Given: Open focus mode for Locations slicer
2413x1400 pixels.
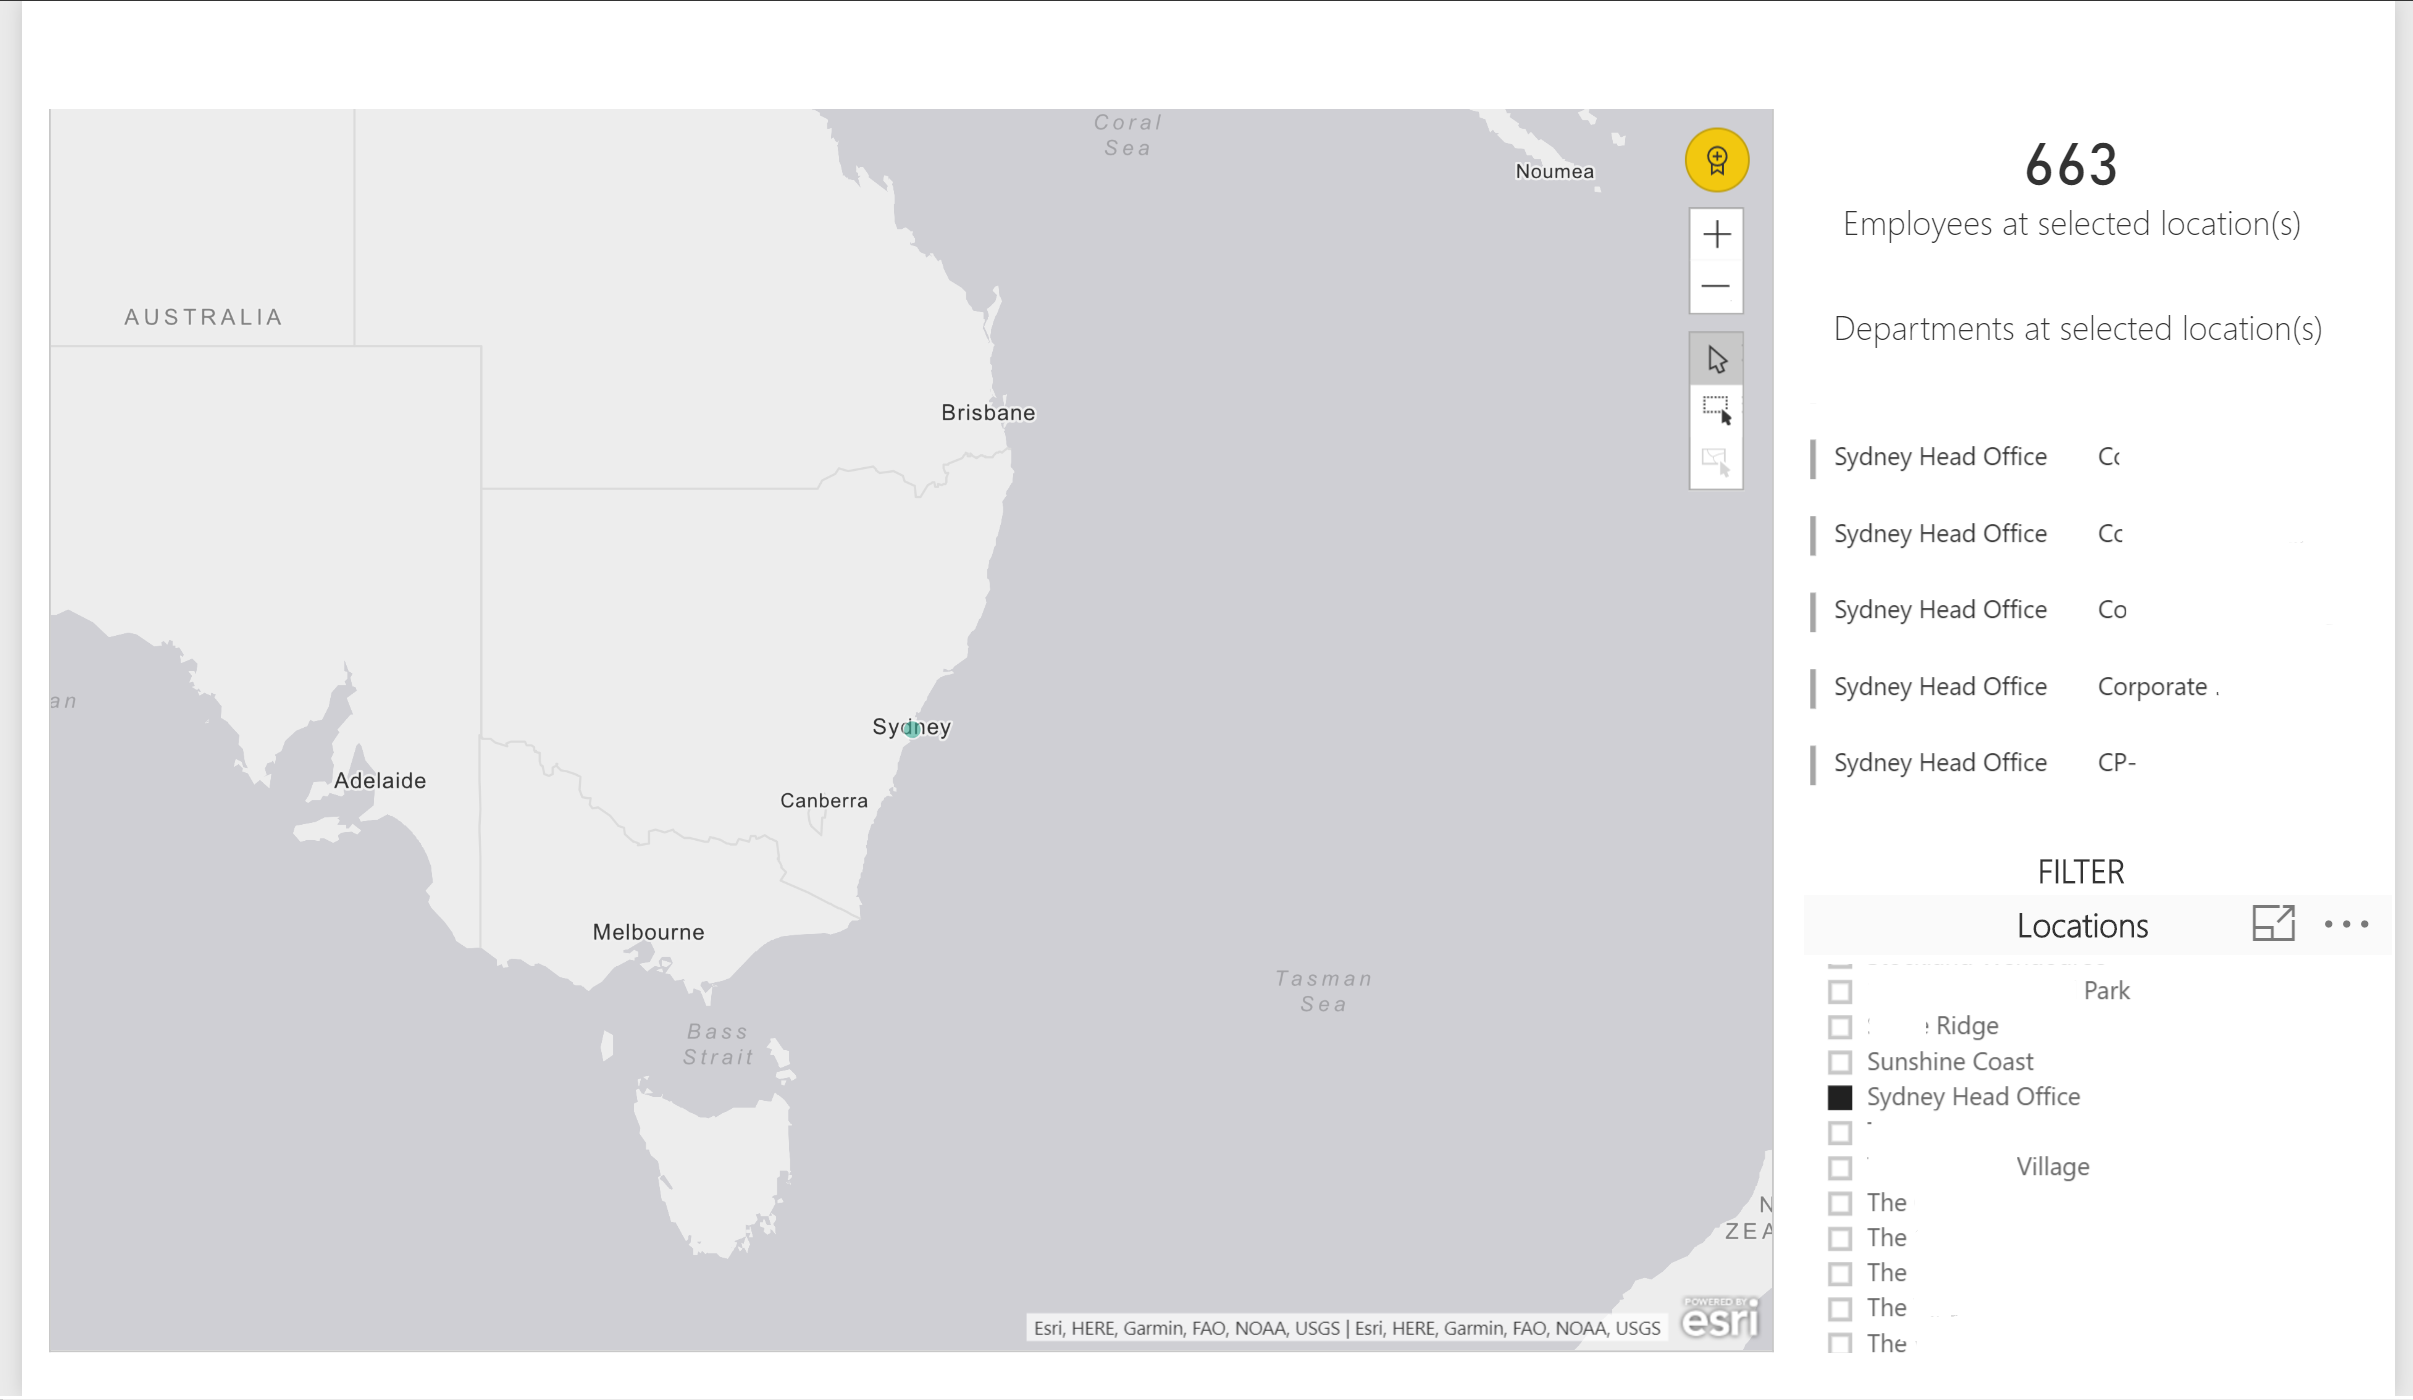Looking at the screenshot, I should [x=2273, y=923].
